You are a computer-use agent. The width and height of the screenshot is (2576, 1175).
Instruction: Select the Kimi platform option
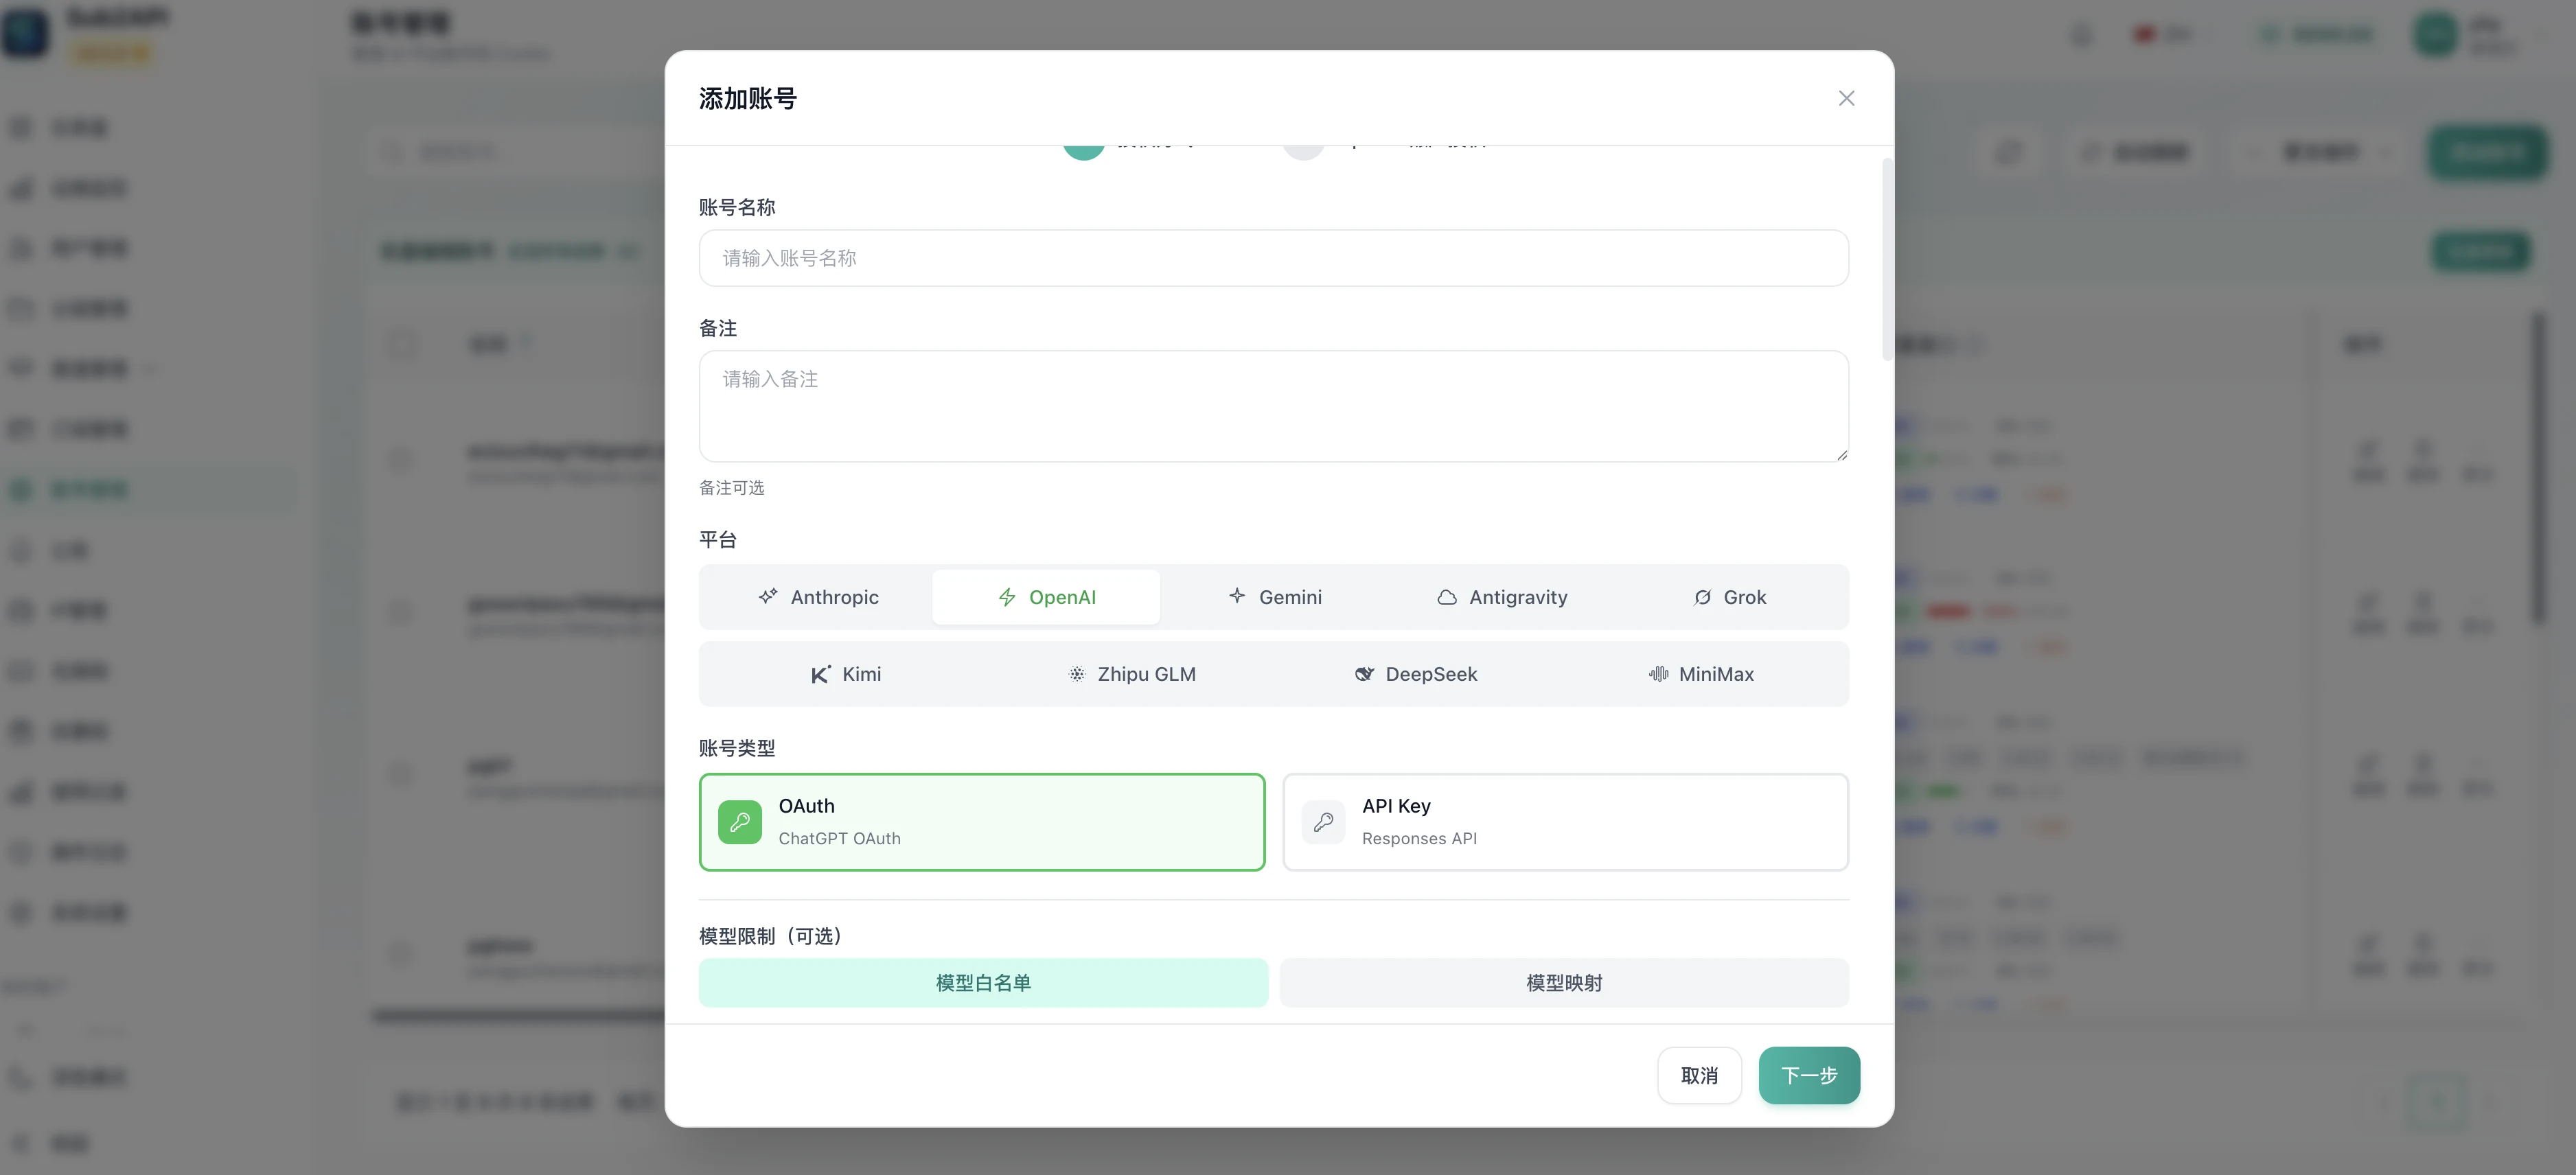[846, 674]
